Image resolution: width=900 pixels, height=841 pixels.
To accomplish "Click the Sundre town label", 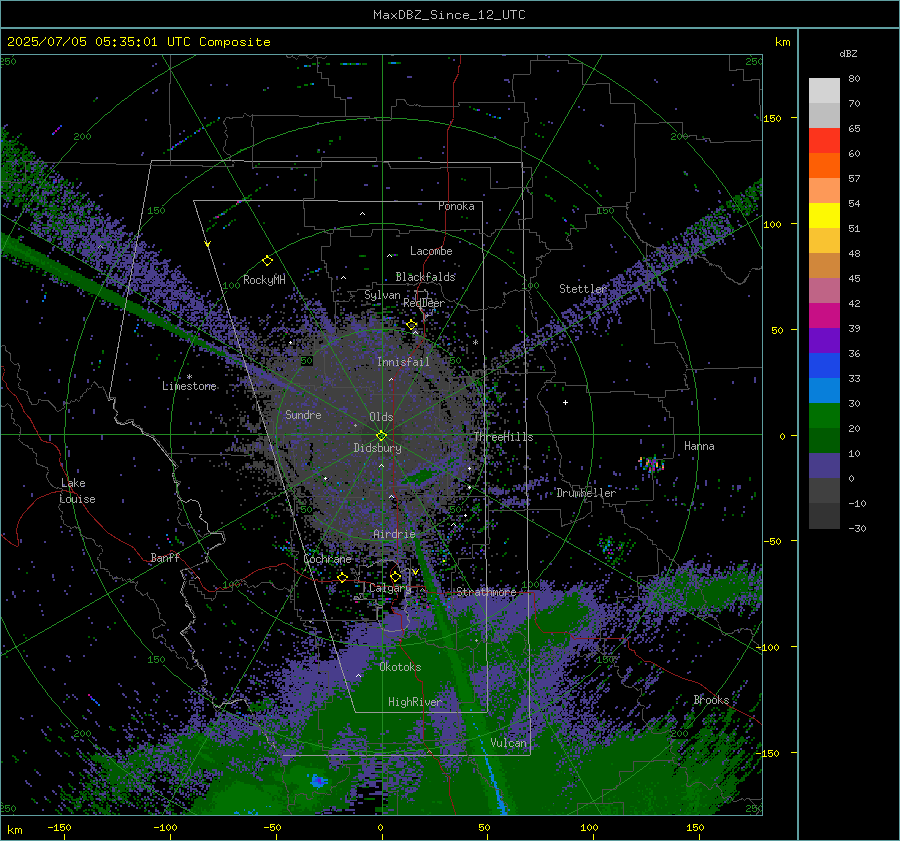I will click(x=303, y=415).
